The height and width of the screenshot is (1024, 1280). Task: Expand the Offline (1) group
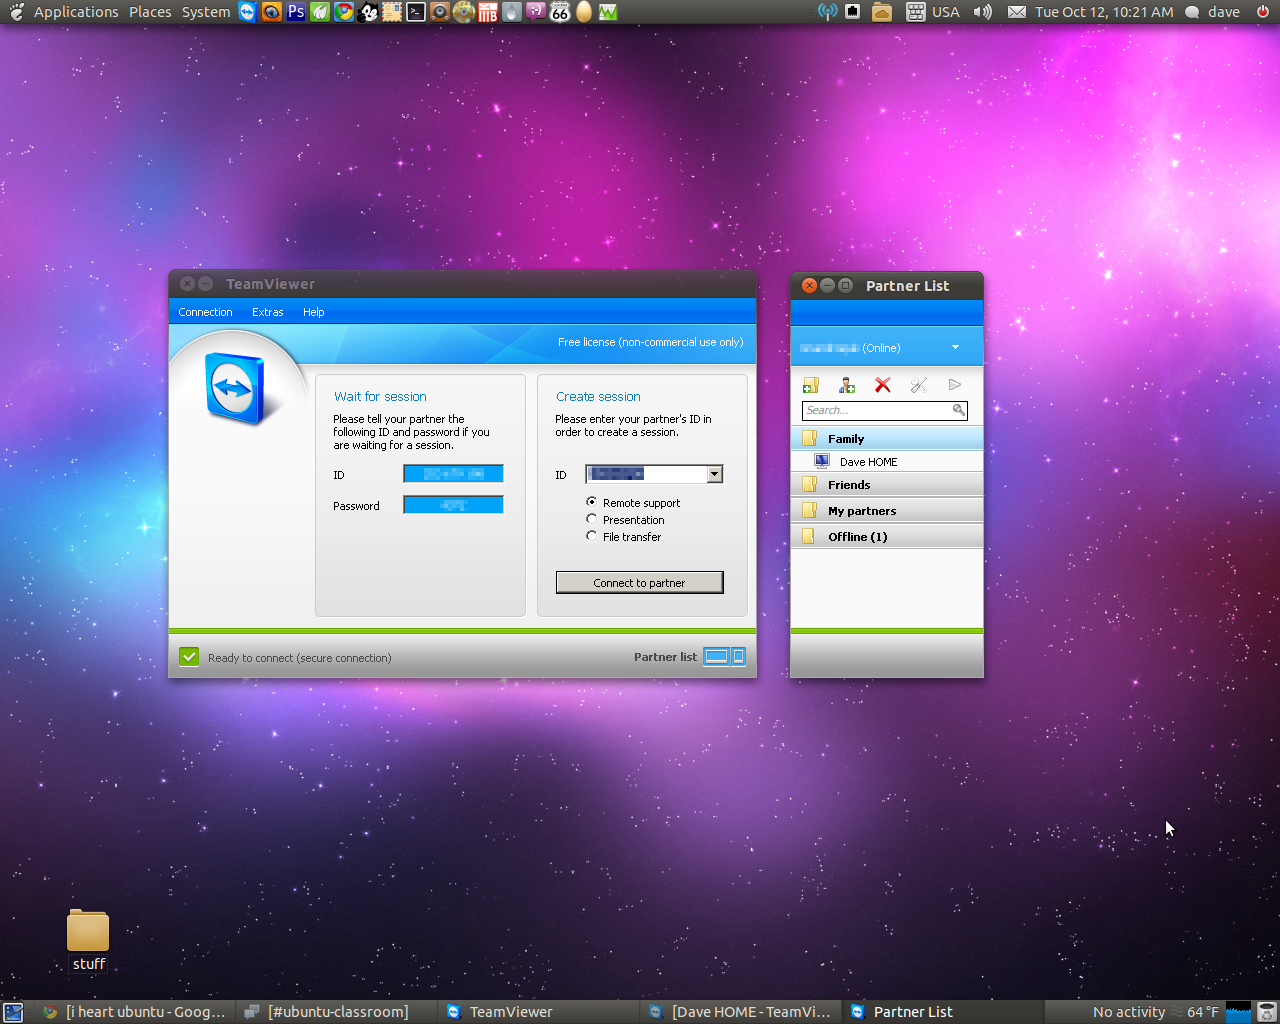point(886,536)
